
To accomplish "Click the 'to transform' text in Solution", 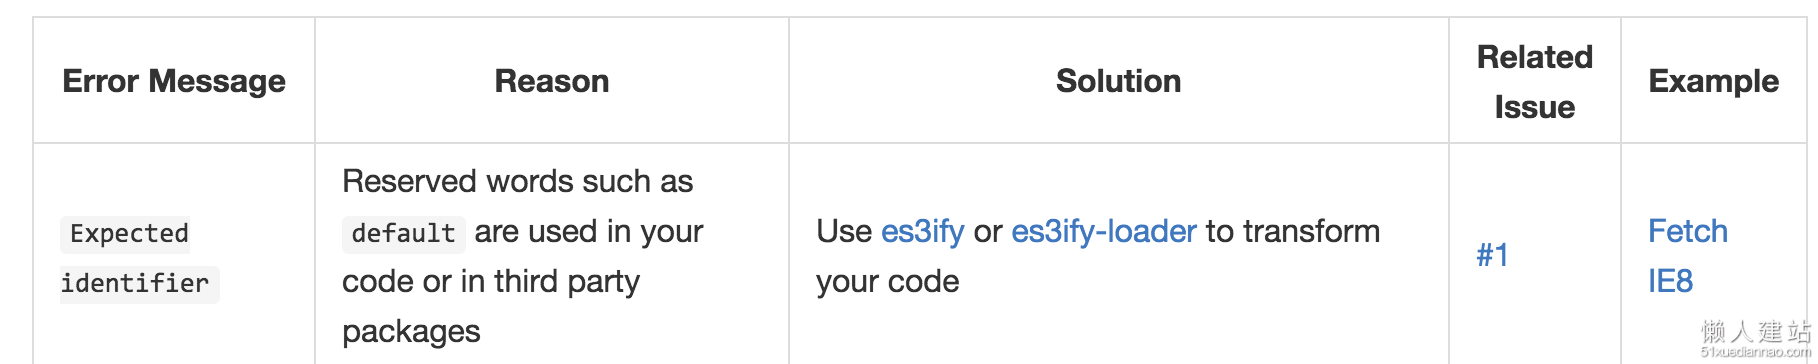I will (1292, 232).
